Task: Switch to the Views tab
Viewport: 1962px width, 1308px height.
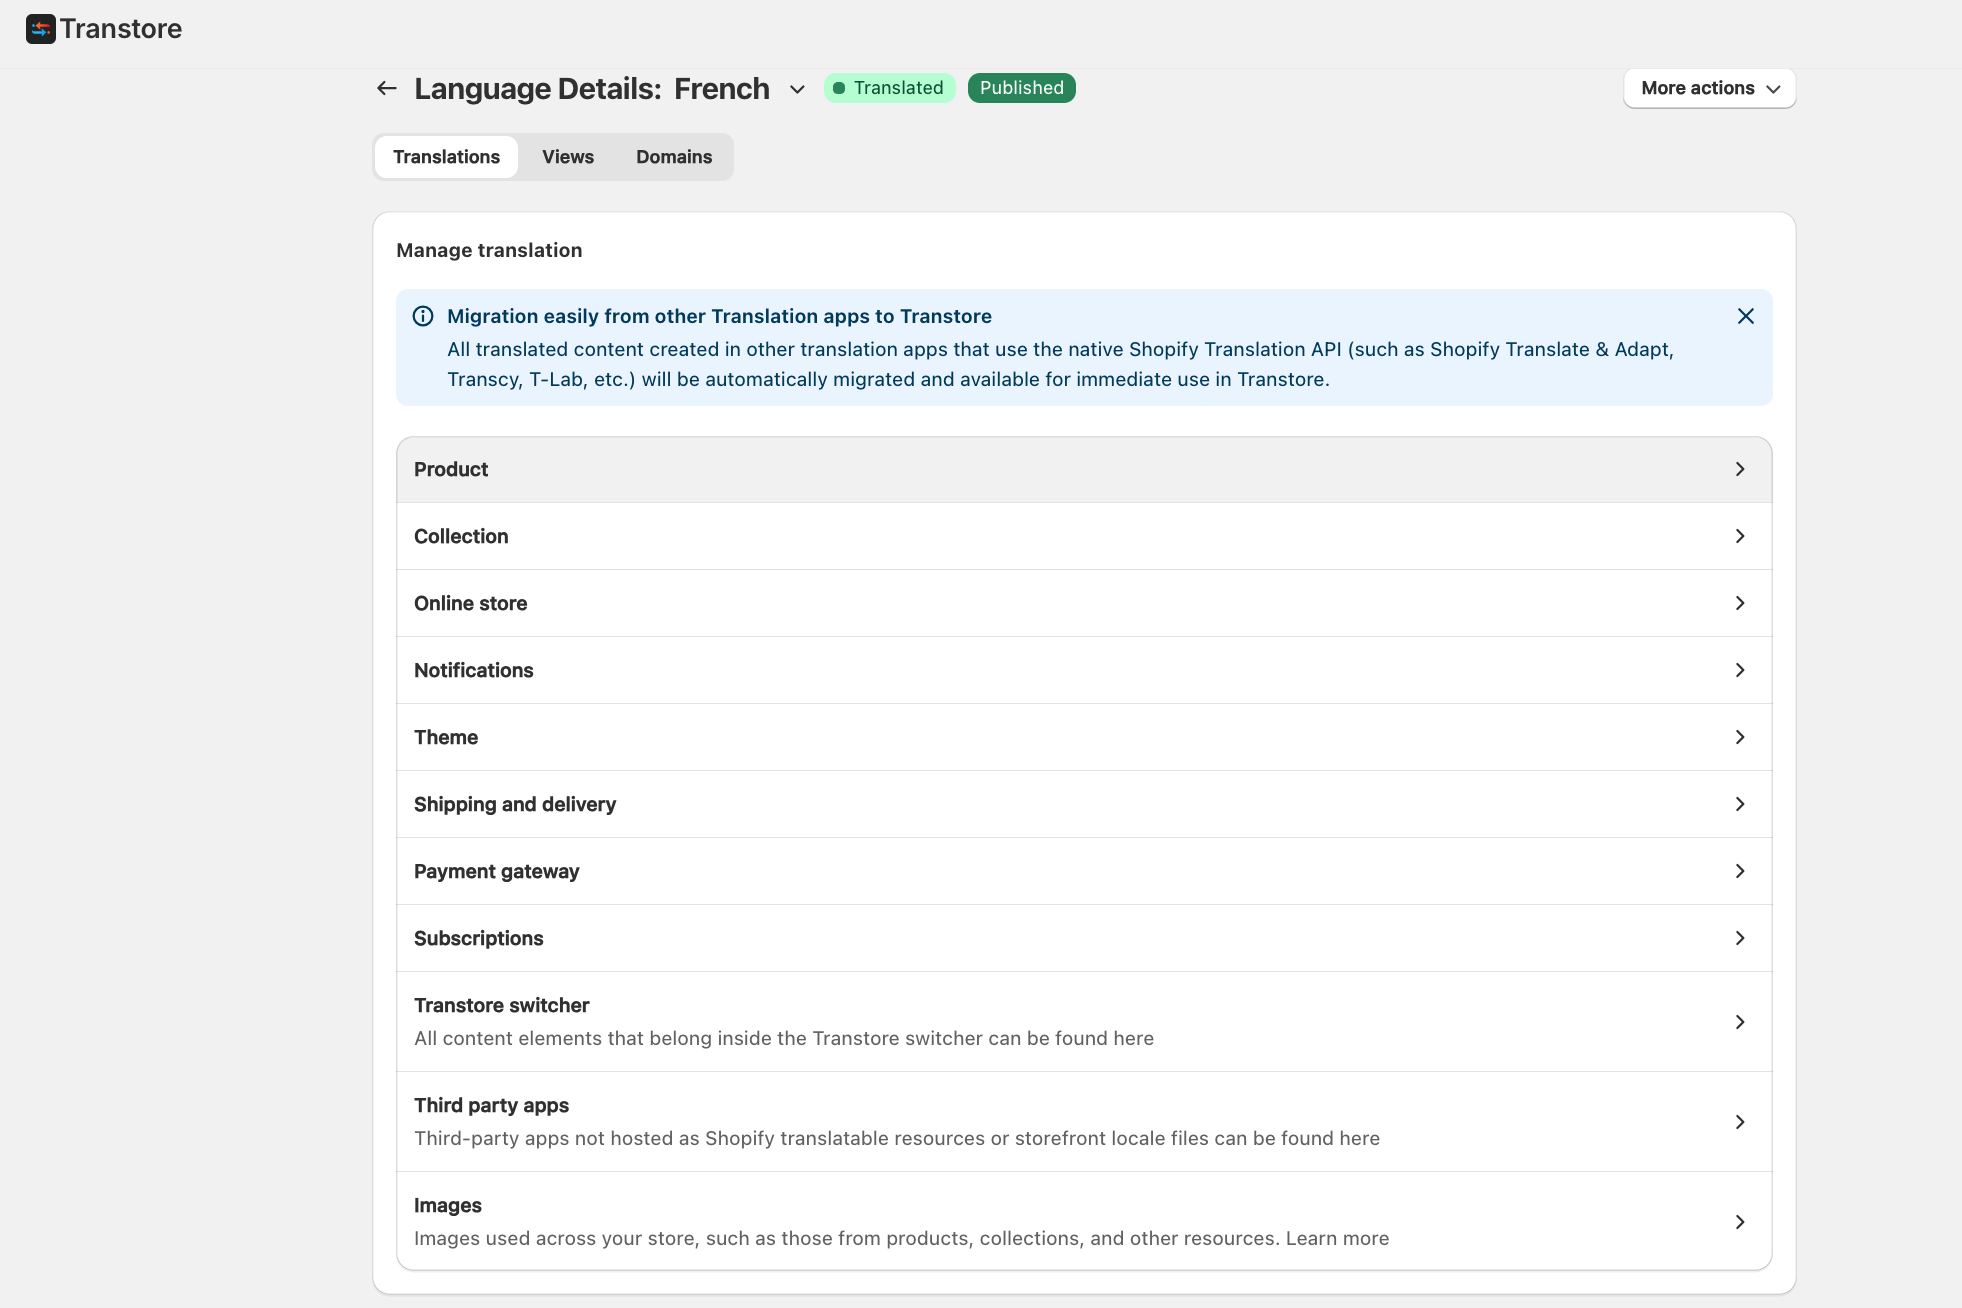Action: point(567,157)
